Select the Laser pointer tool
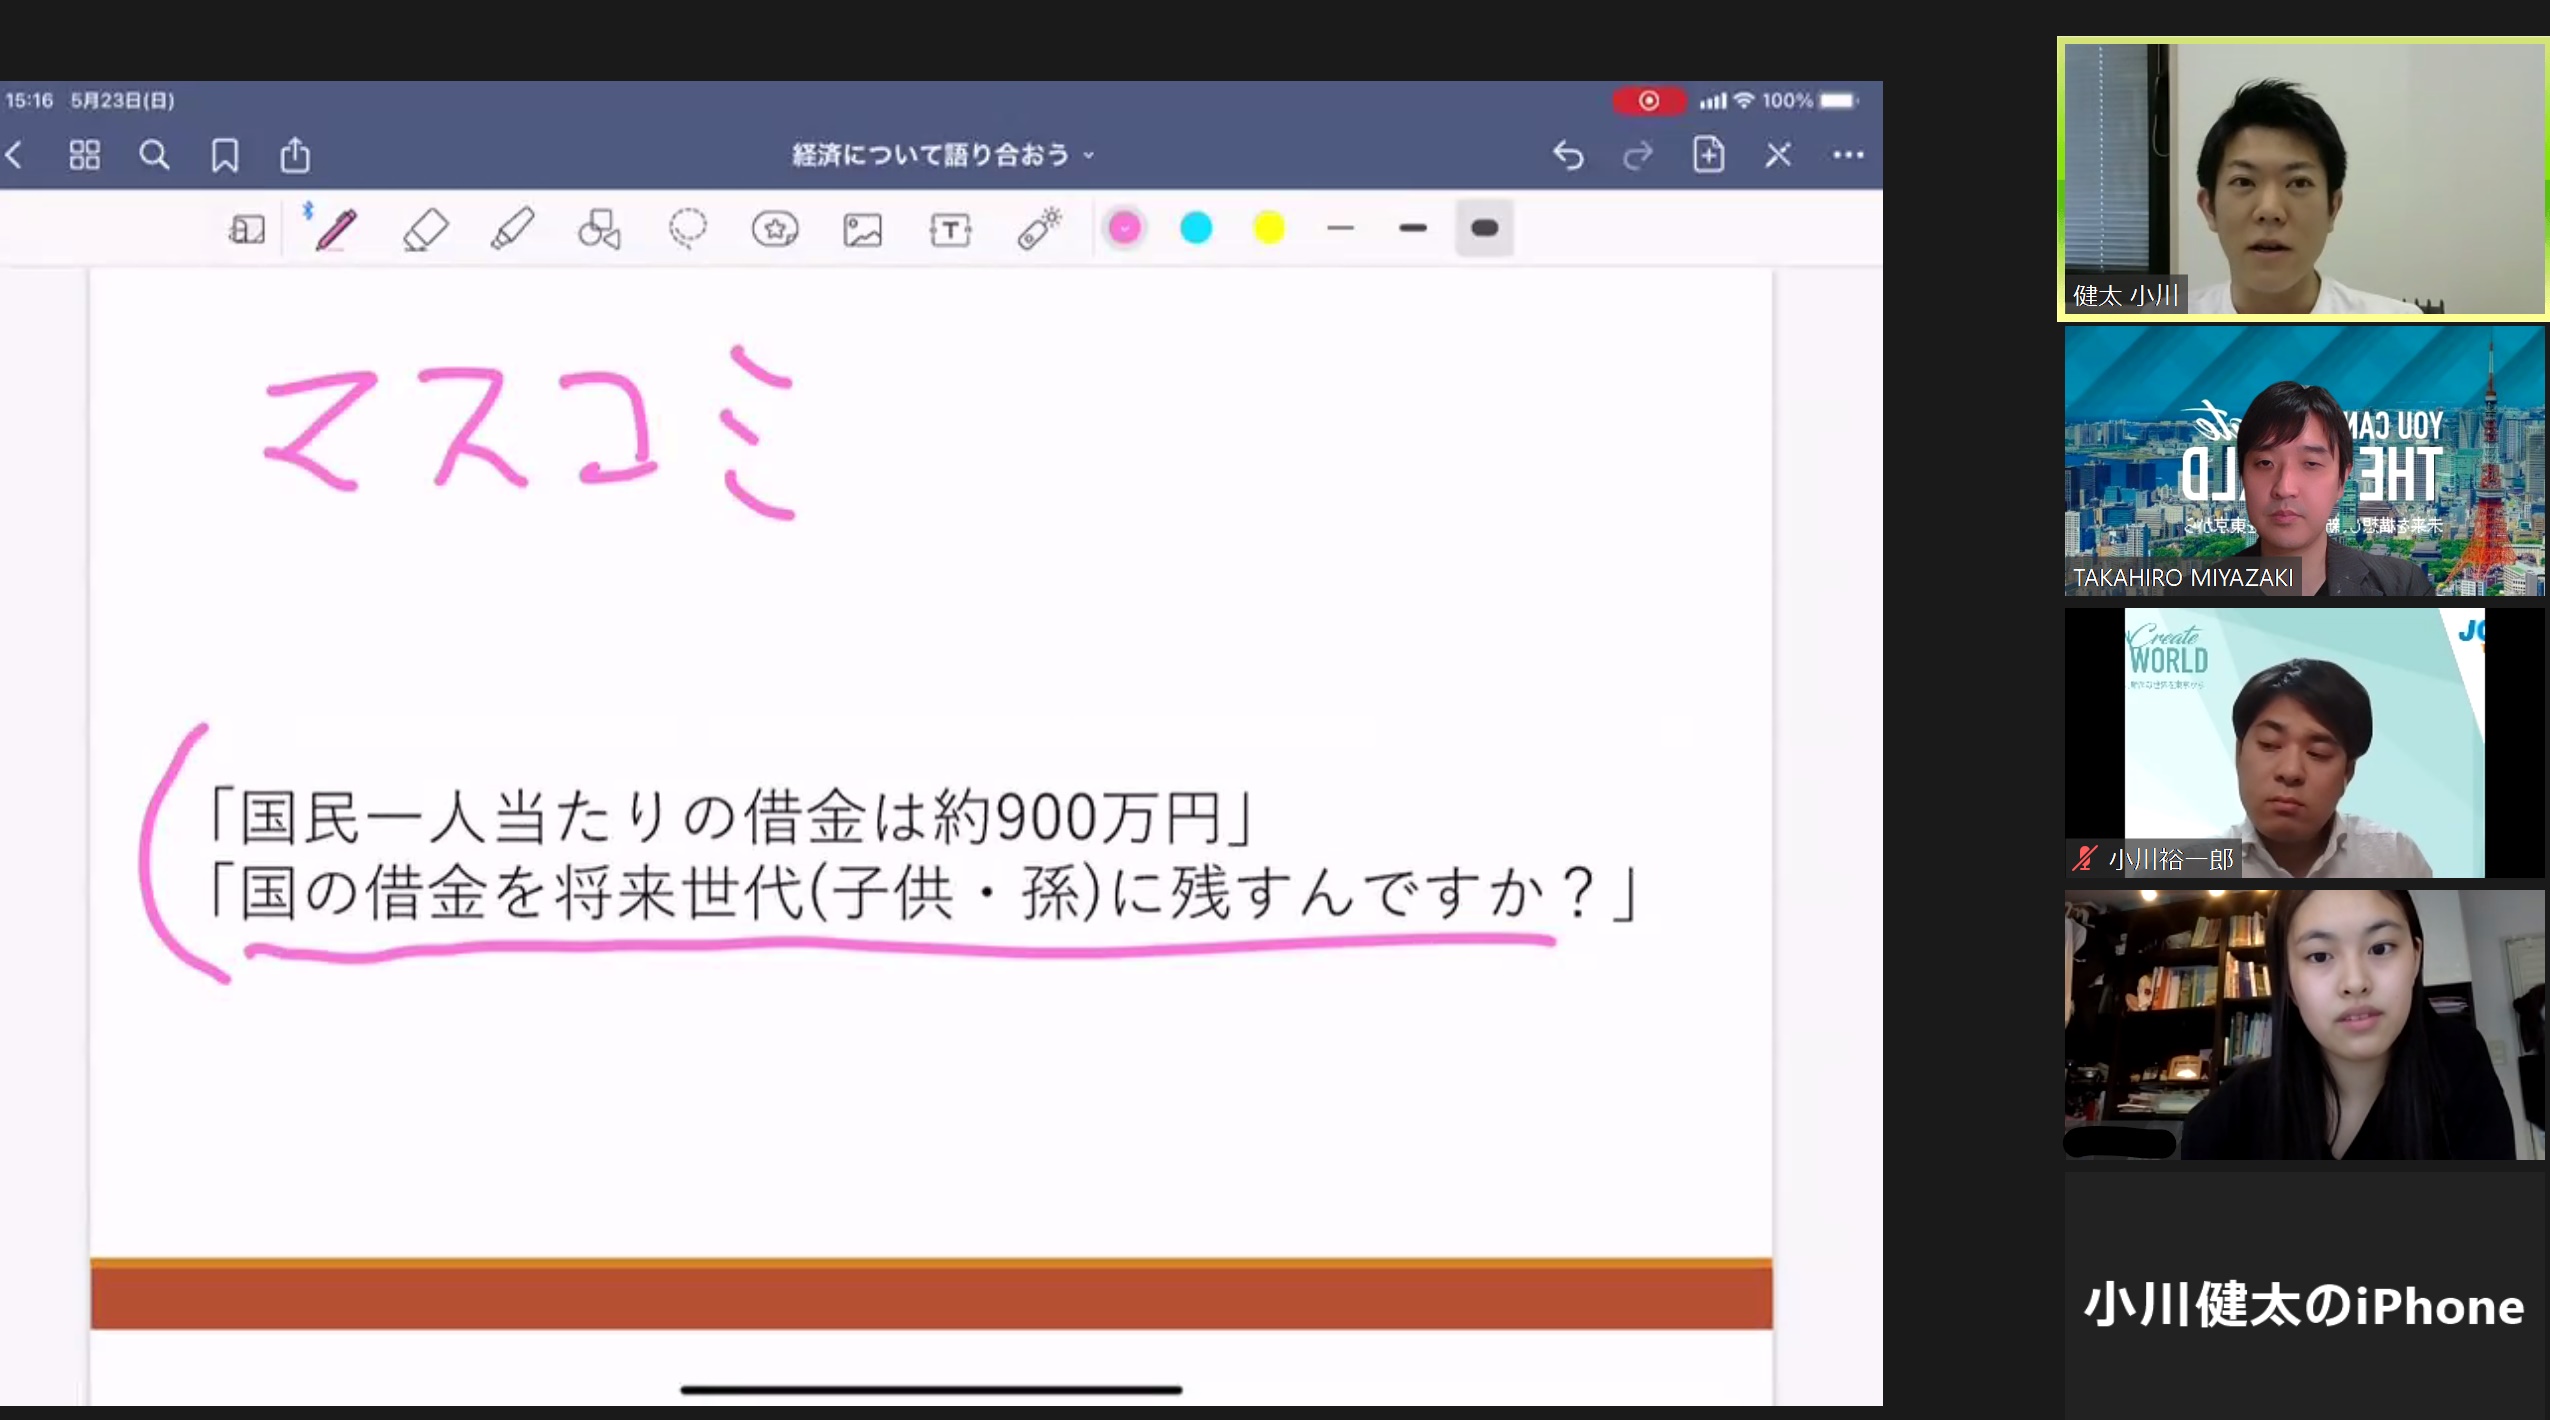Screen dimensions: 2550x1420 pyautogui.click(x=1039, y=228)
